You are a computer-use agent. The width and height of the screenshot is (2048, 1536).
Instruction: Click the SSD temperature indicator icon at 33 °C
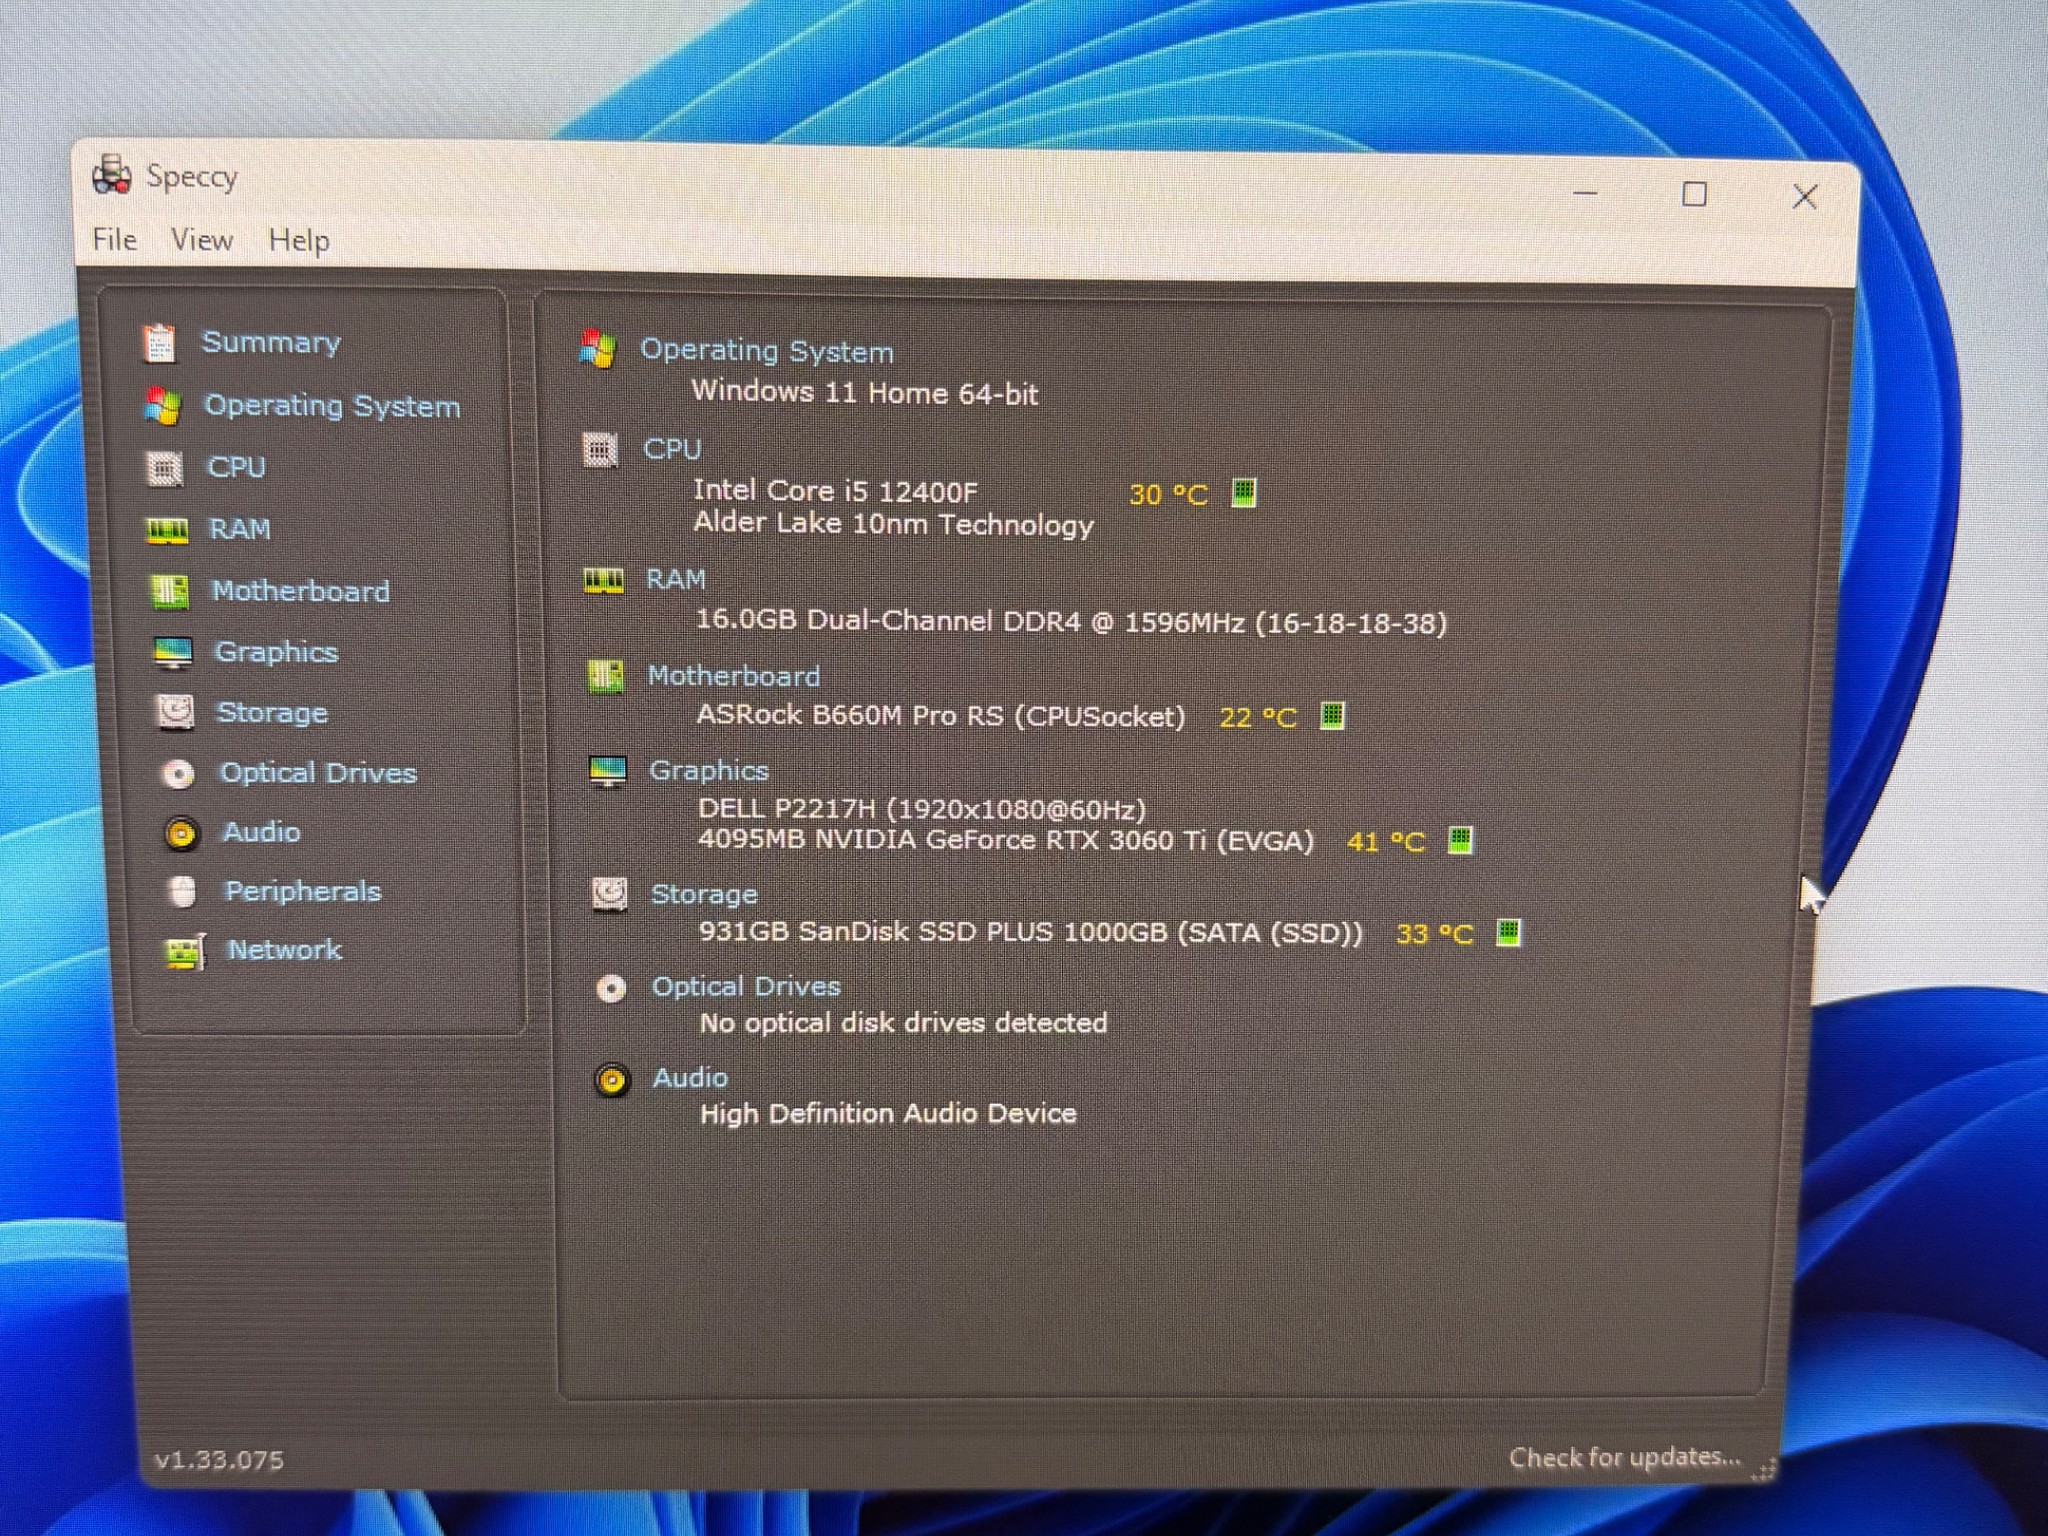pyautogui.click(x=1508, y=933)
